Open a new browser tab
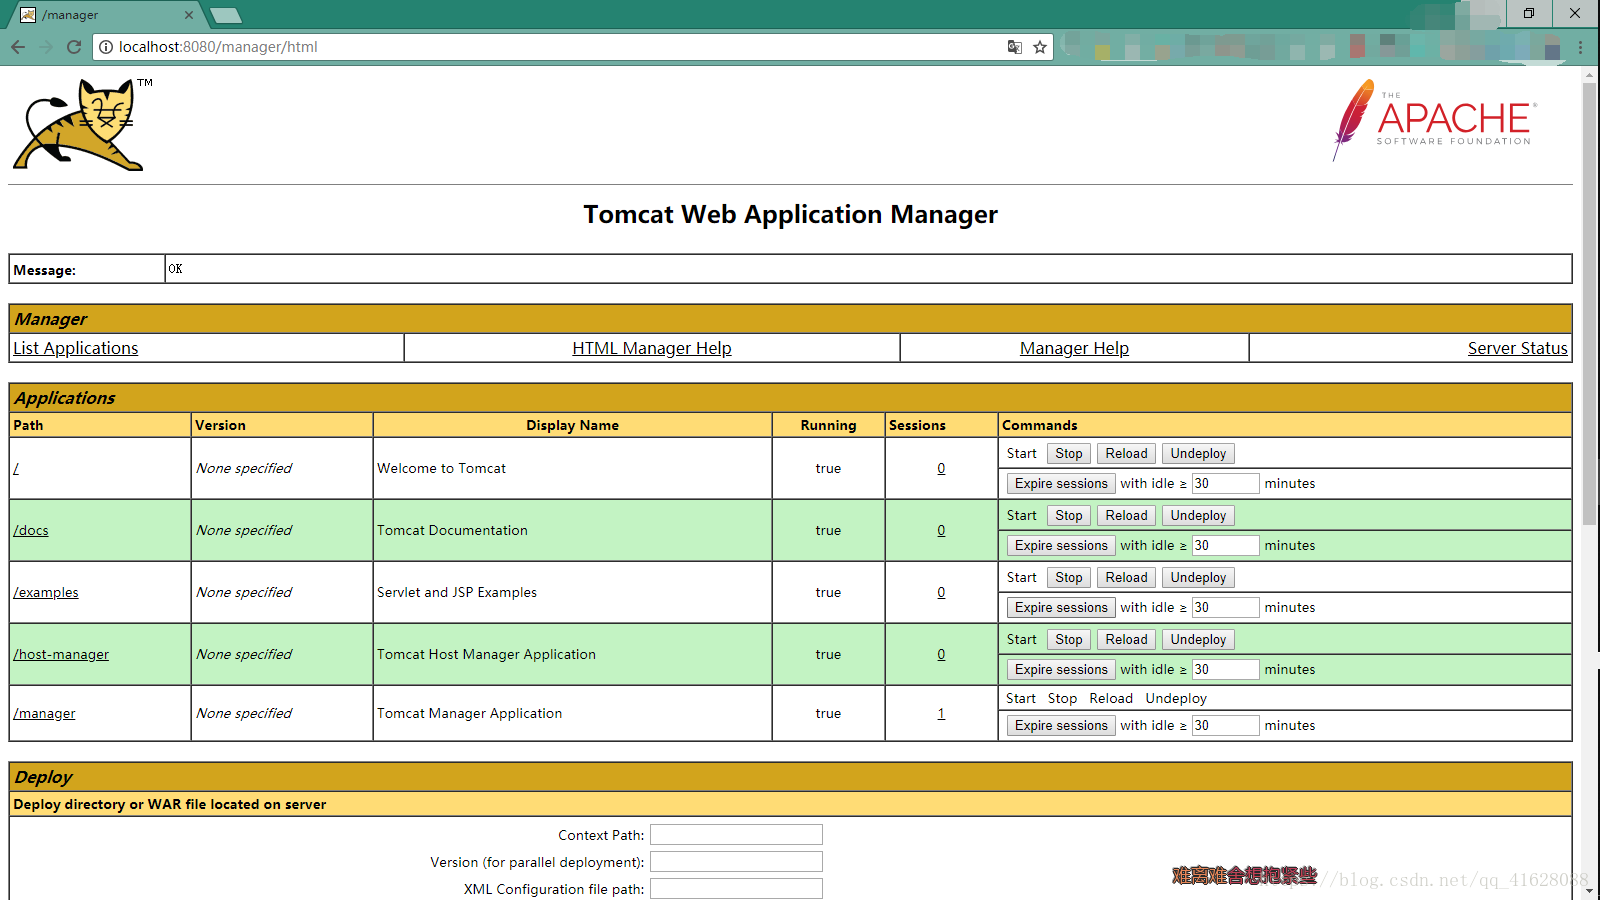The width and height of the screenshot is (1600, 900). pyautogui.click(x=226, y=15)
